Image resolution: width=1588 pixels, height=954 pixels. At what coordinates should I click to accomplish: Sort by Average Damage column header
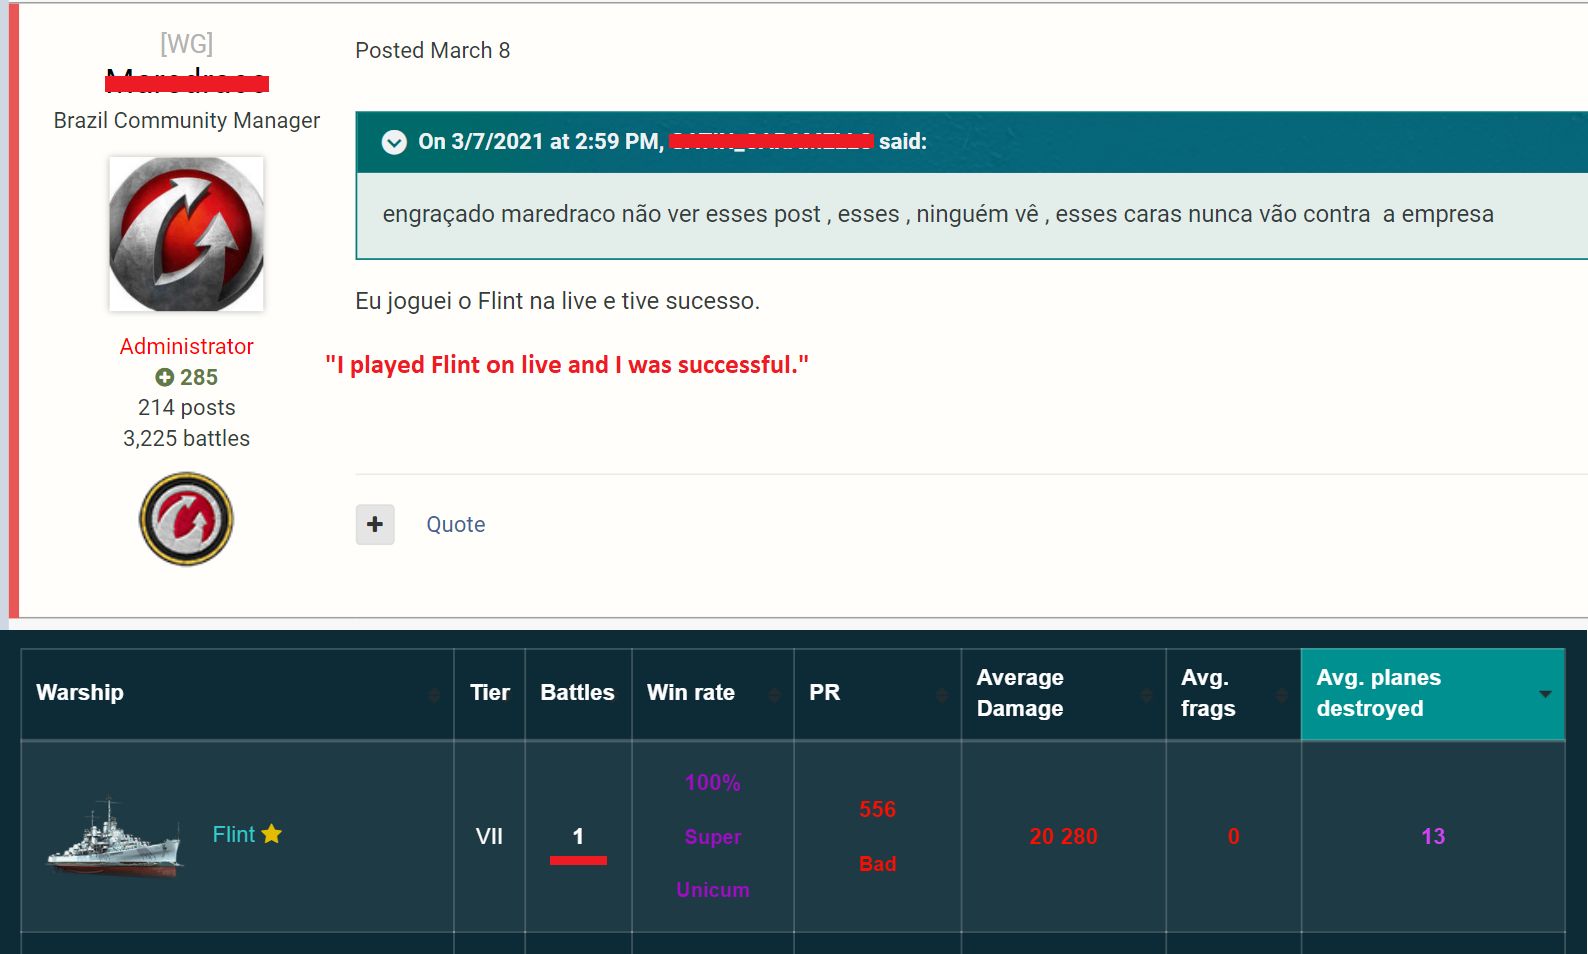point(1020,692)
